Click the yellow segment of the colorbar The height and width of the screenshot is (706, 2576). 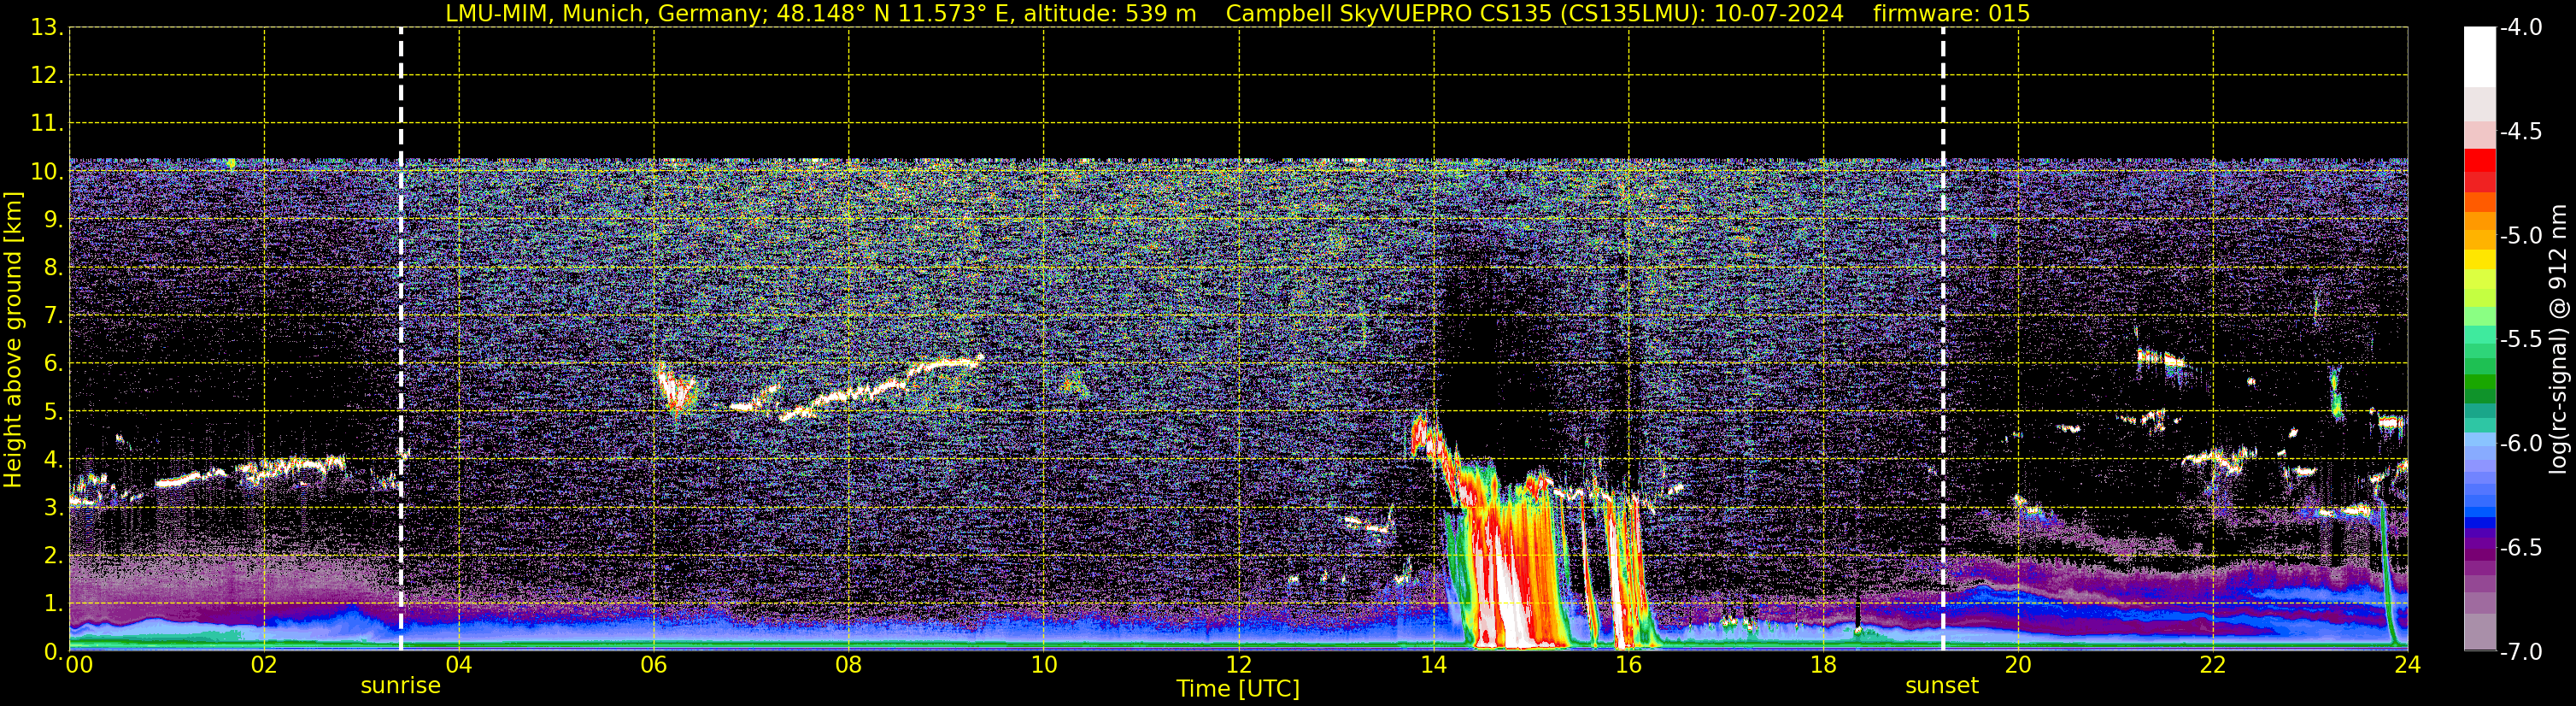[2480, 260]
